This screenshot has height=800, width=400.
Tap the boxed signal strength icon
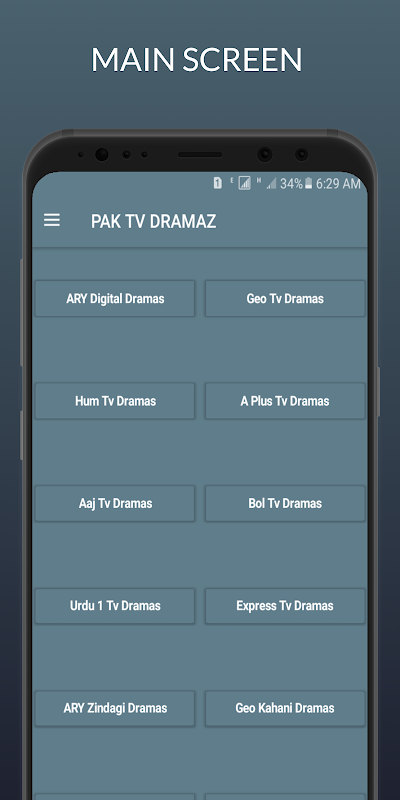click(244, 184)
